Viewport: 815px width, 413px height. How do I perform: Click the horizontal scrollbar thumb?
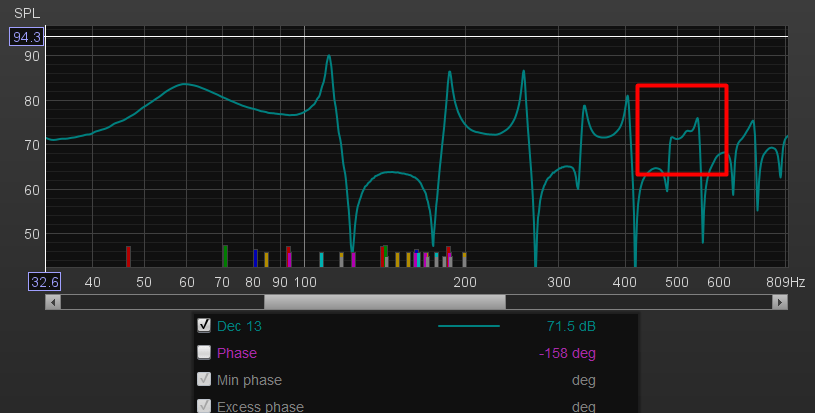click(385, 302)
